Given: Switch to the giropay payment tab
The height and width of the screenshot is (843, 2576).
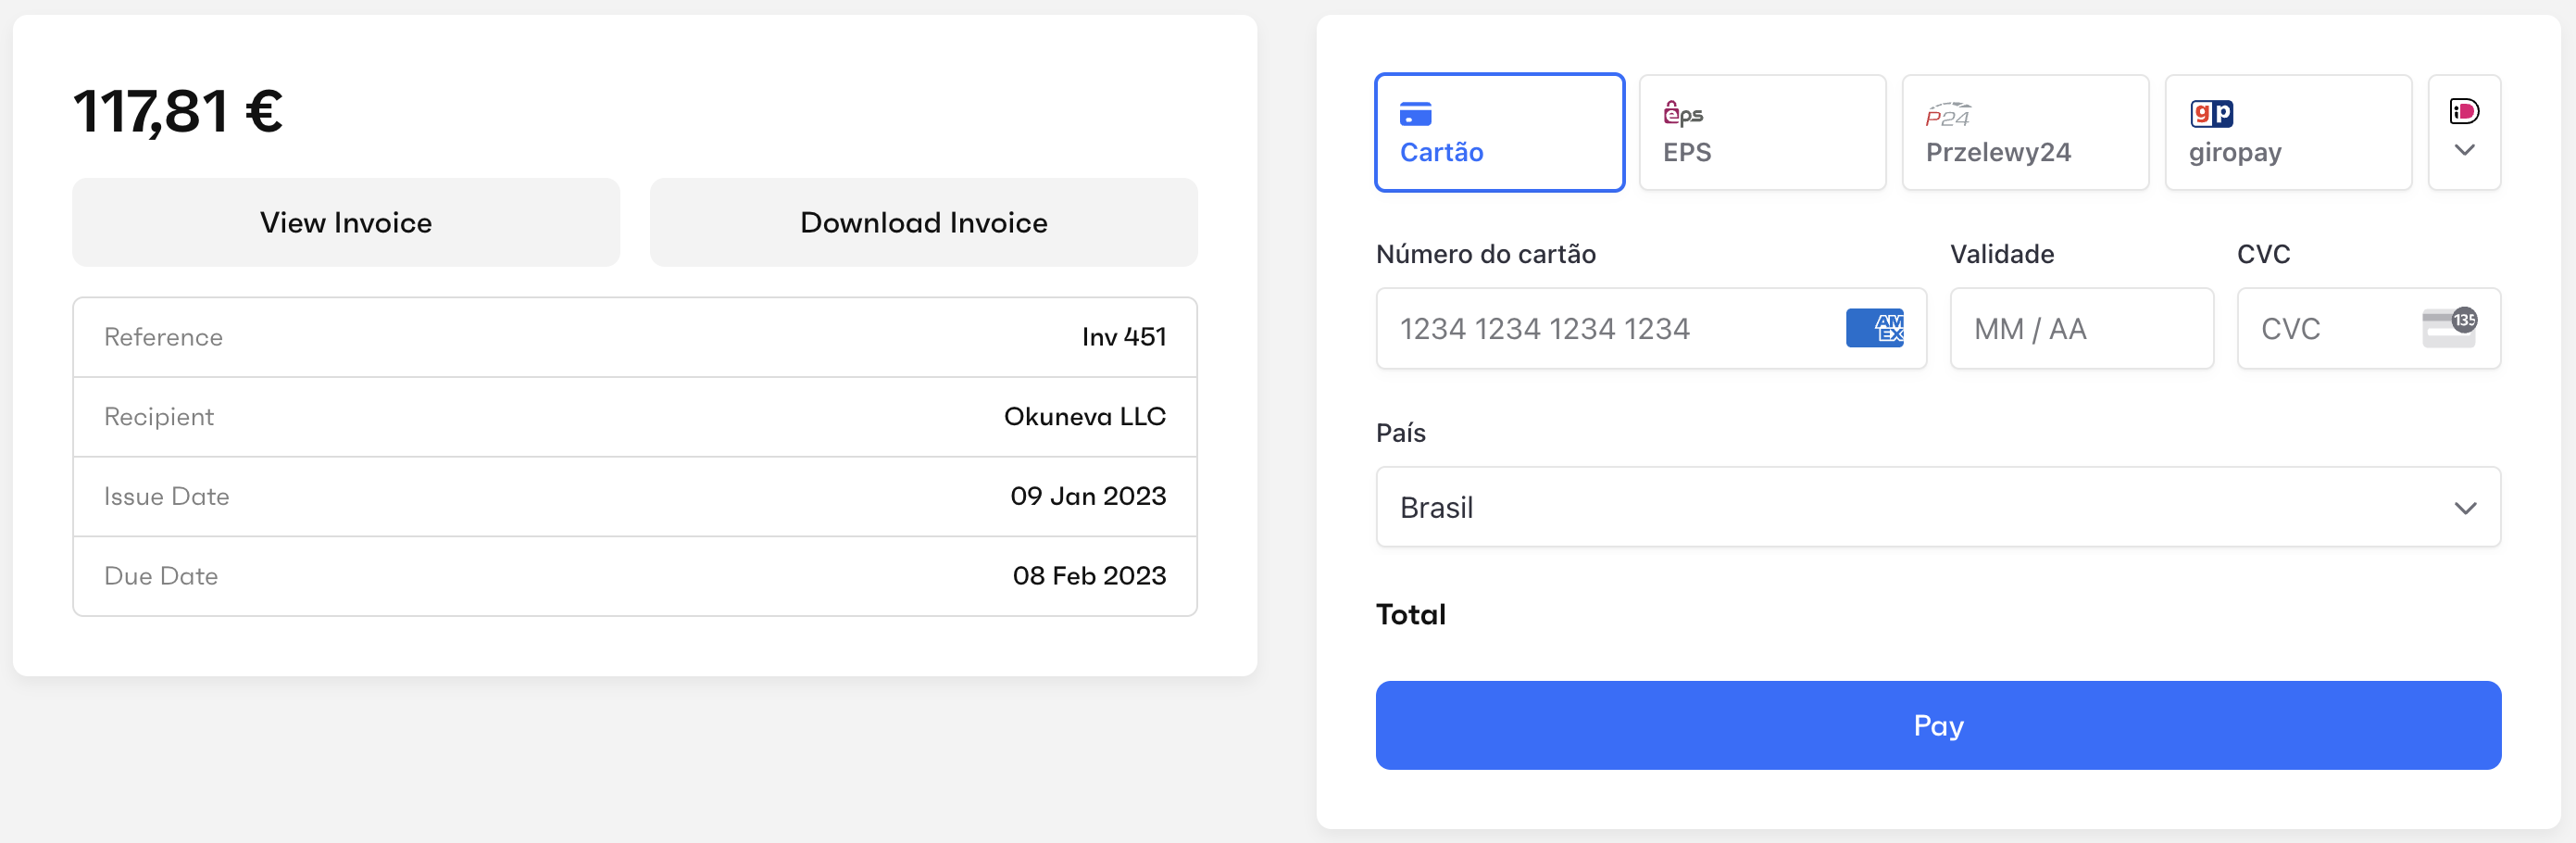Looking at the screenshot, I should (x=2288, y=132).
